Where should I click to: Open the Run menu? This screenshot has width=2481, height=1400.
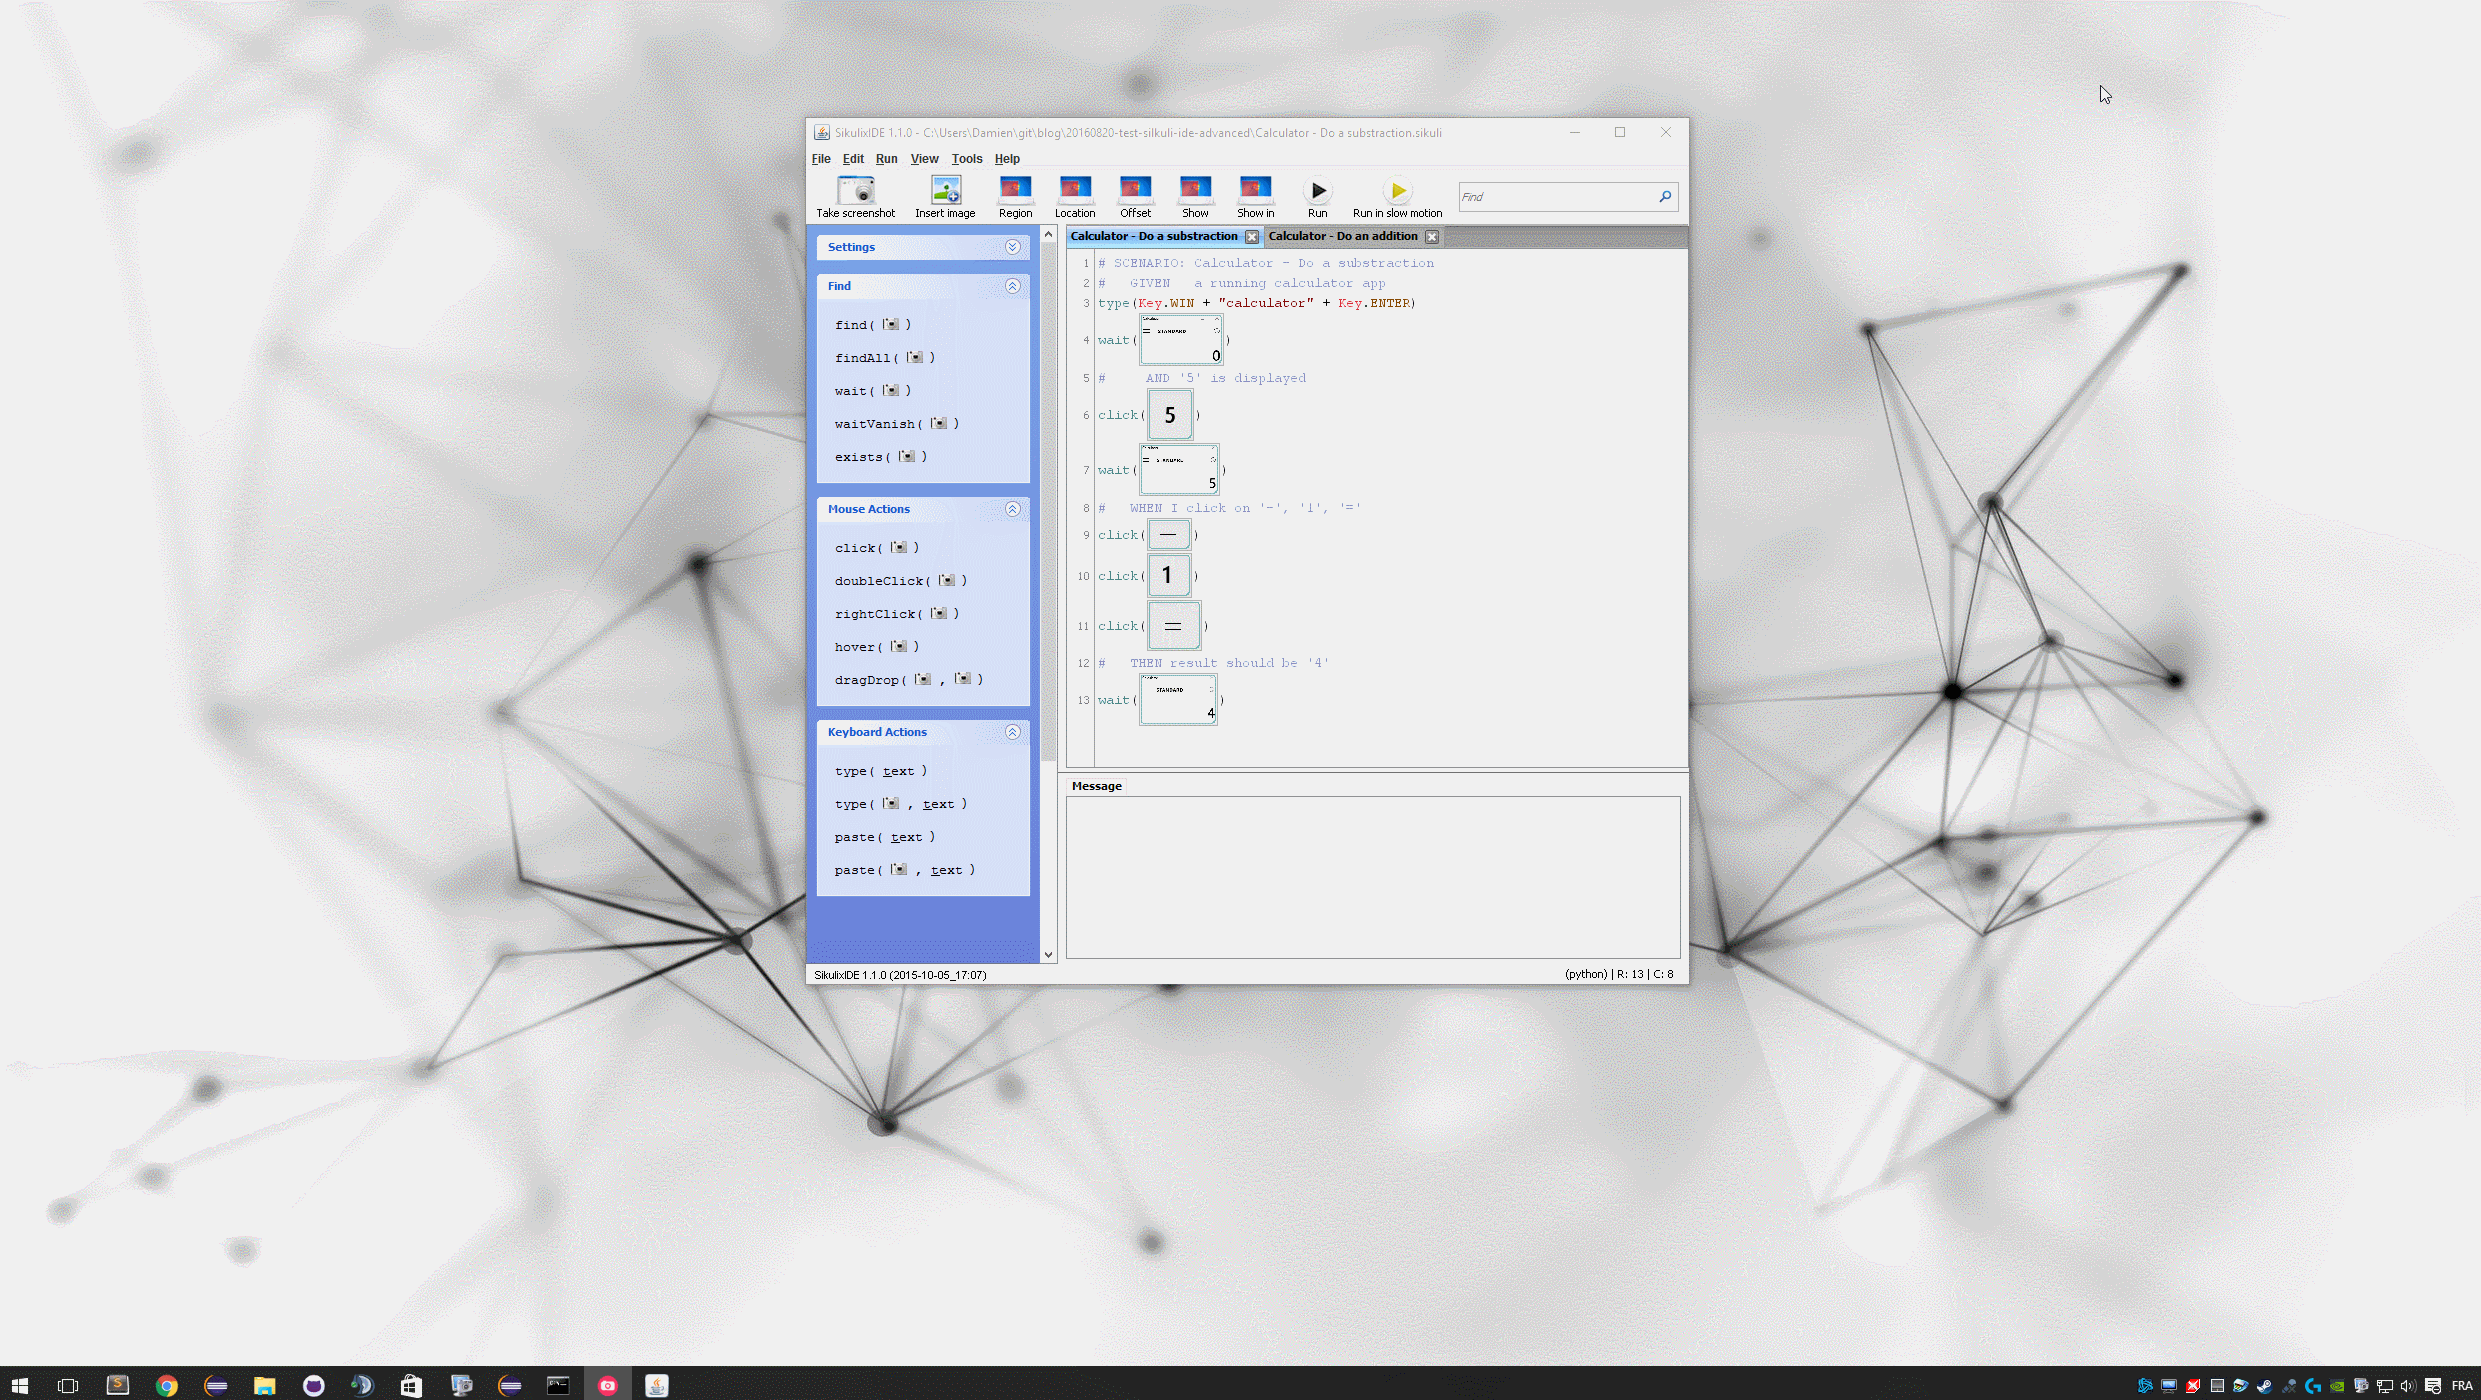[886, 158]
